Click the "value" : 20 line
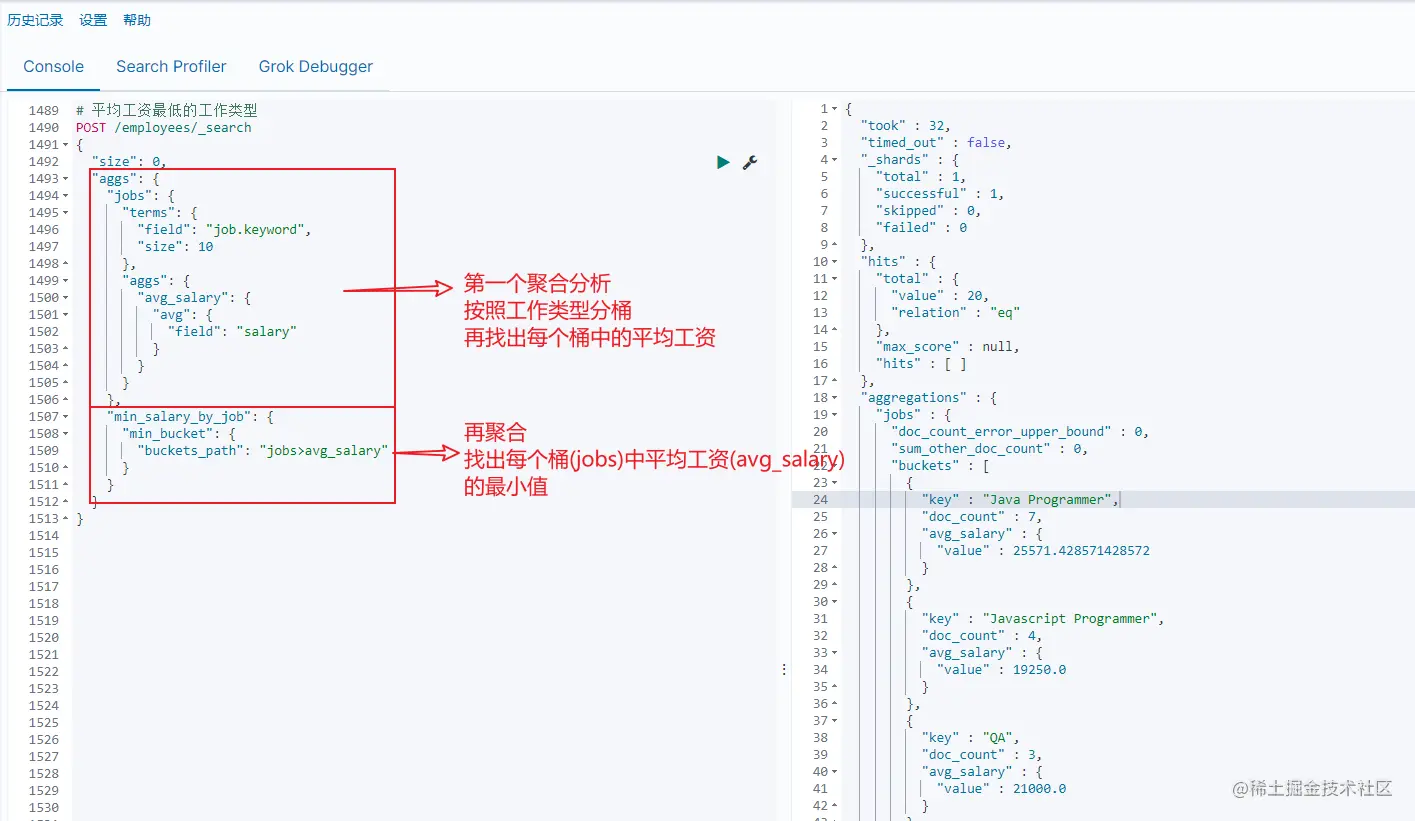The height and width of the screenshot is (821, 1415). 940,296
